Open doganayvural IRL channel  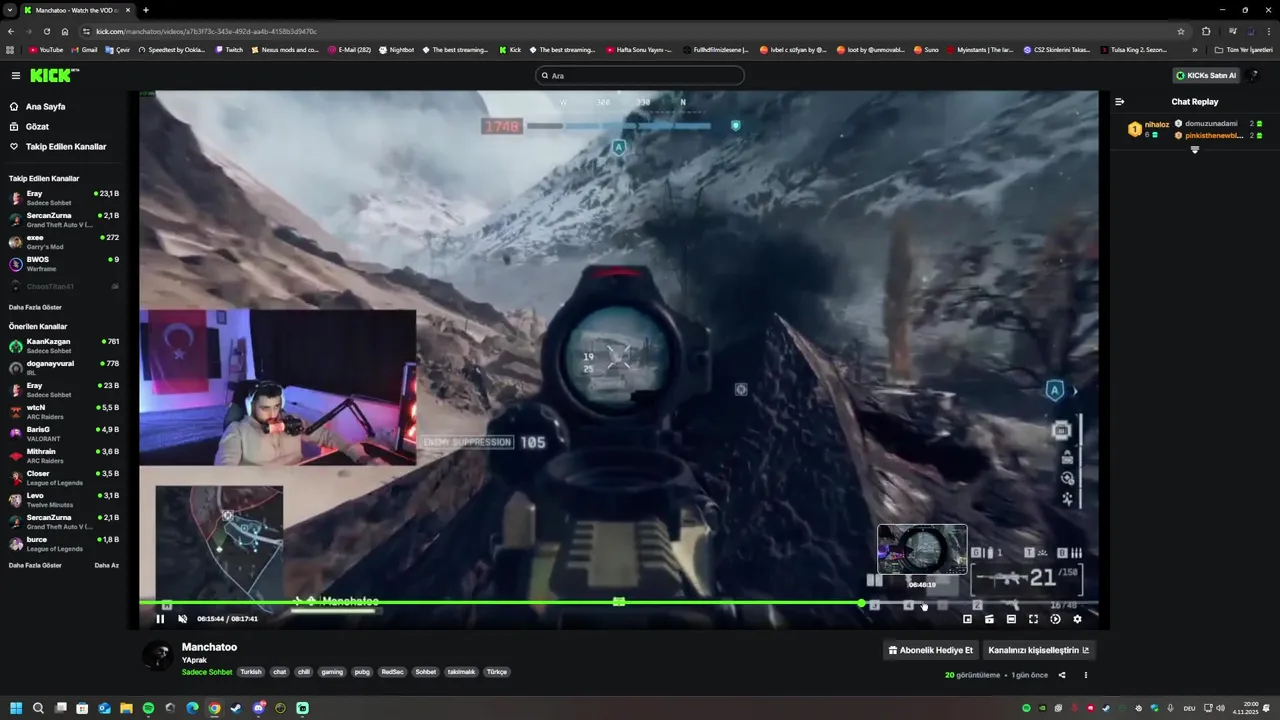[63, 368]
